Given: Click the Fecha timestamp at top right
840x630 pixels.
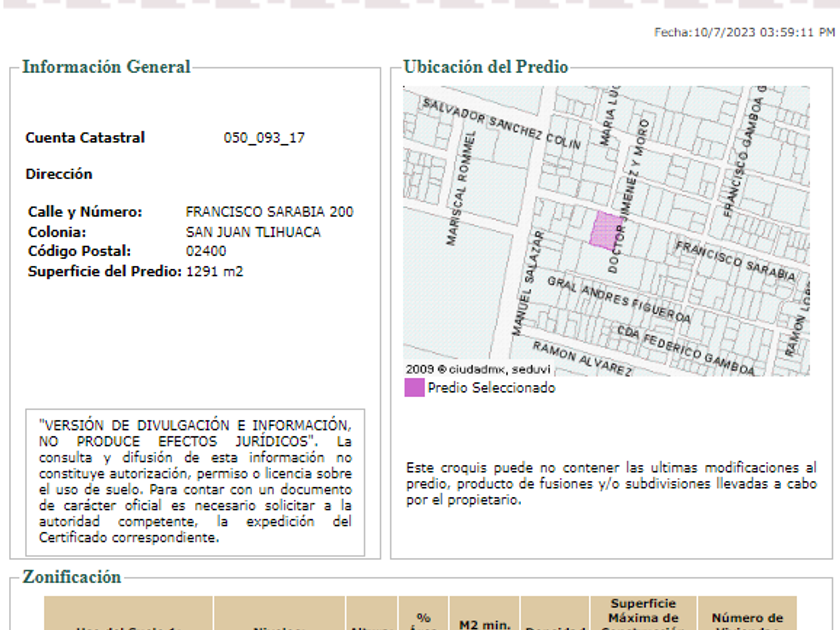Looking at the screenshot, I should (744, 32).
